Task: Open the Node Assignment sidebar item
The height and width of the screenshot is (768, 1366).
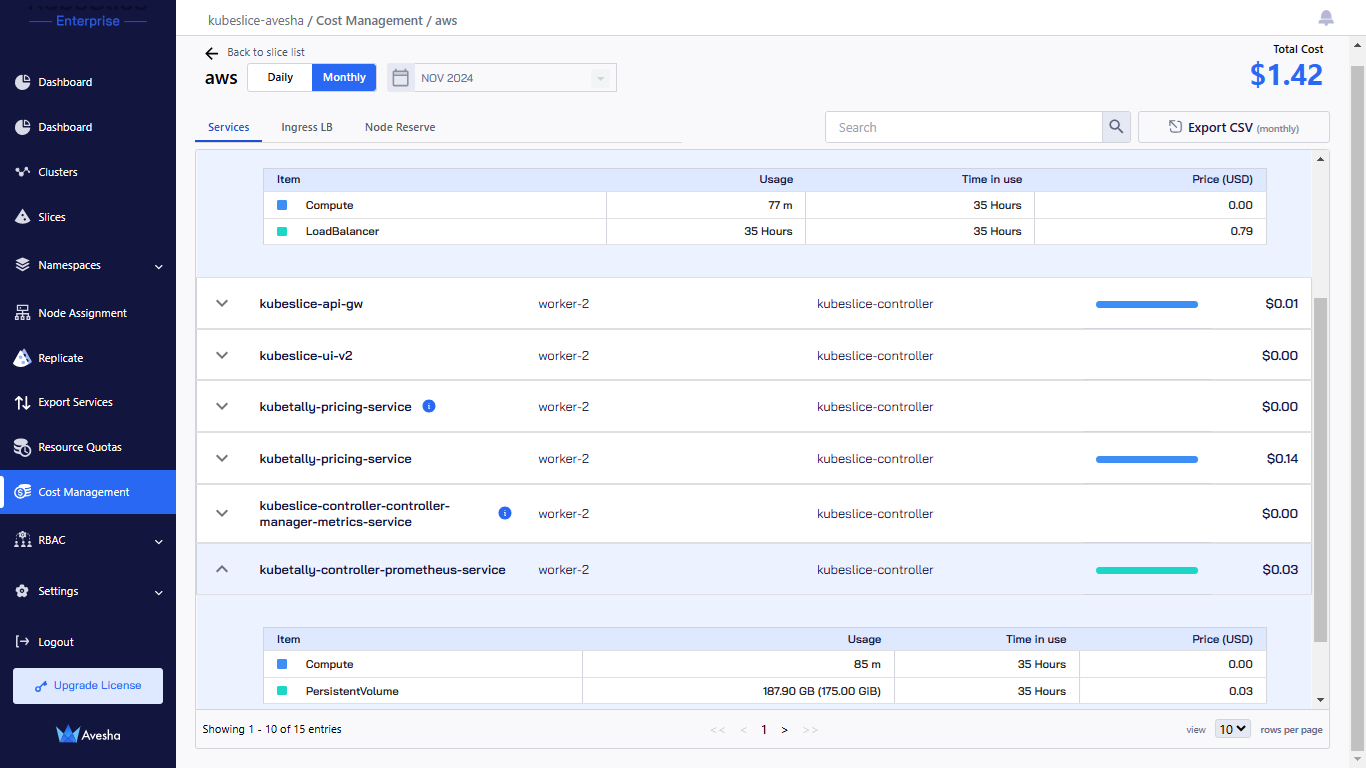Action: pos(82,313)
